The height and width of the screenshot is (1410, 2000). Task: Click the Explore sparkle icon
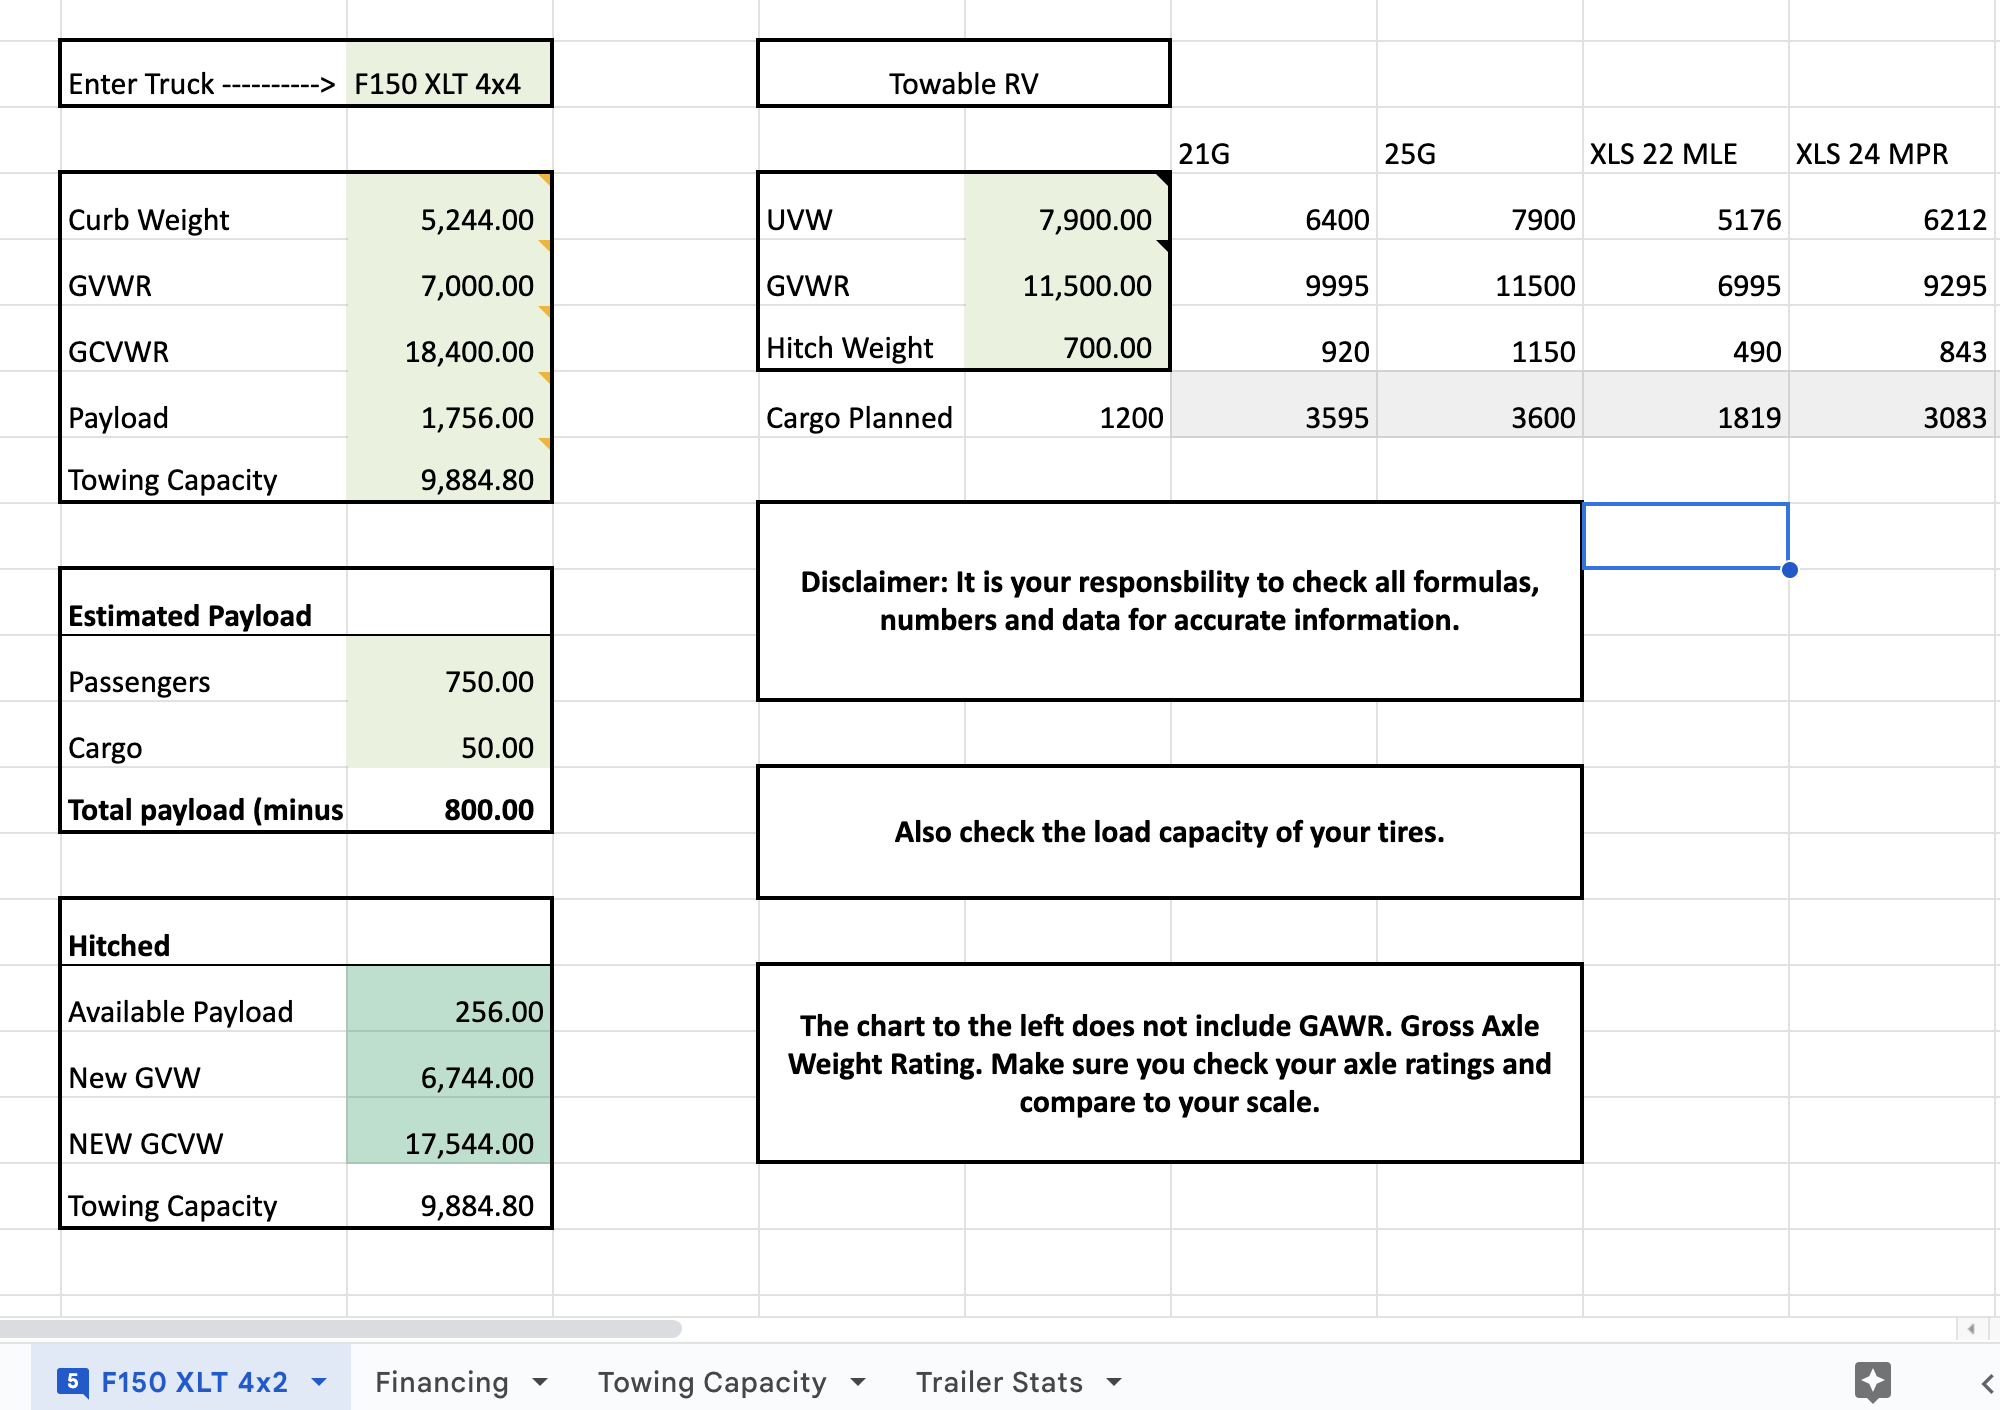pyautogui.click(x=1872, y=1381)
